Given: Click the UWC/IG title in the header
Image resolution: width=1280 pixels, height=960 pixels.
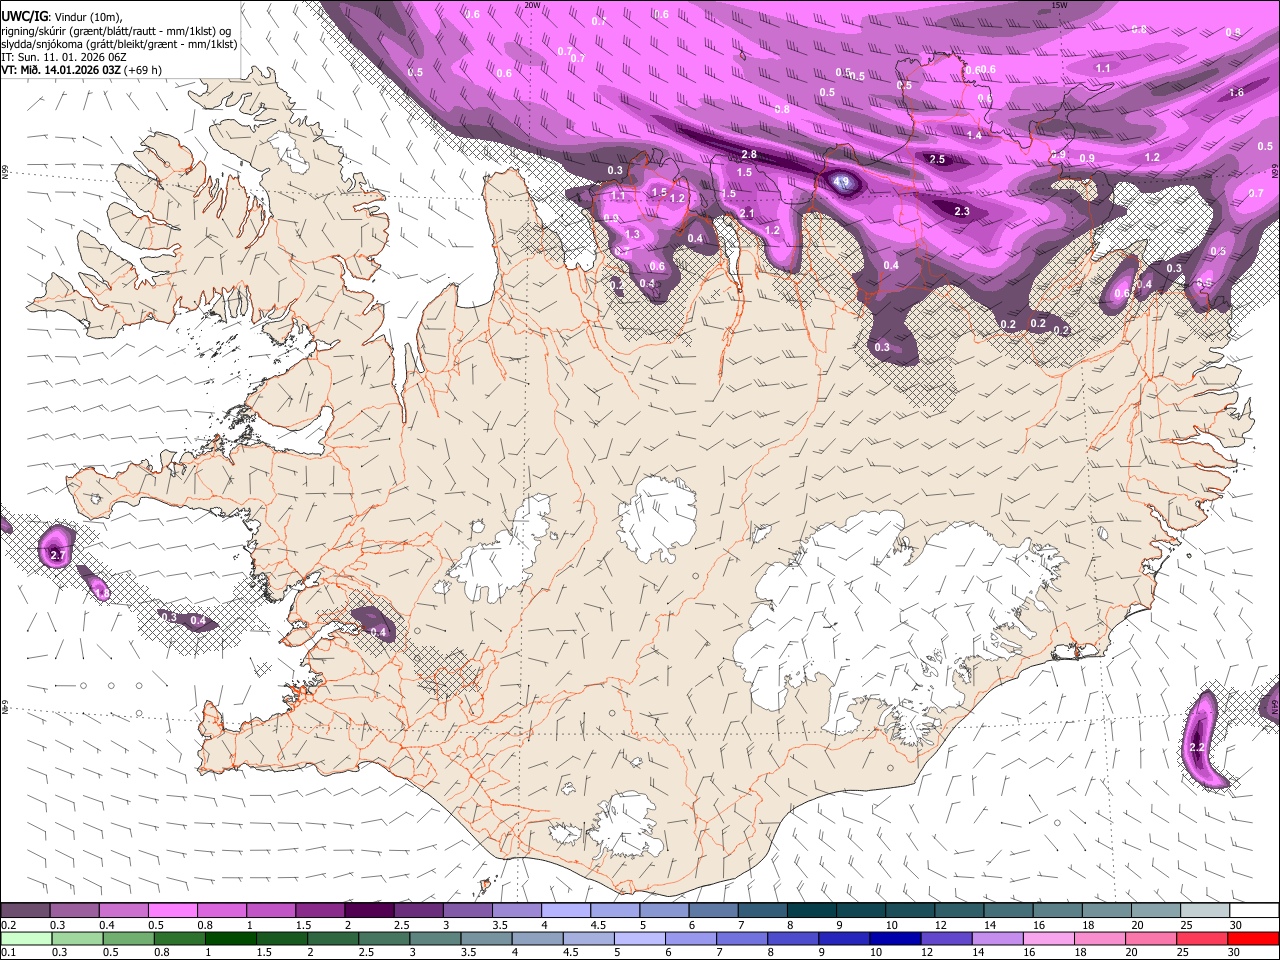Looking at the screenshot, I should click(23, 15).
